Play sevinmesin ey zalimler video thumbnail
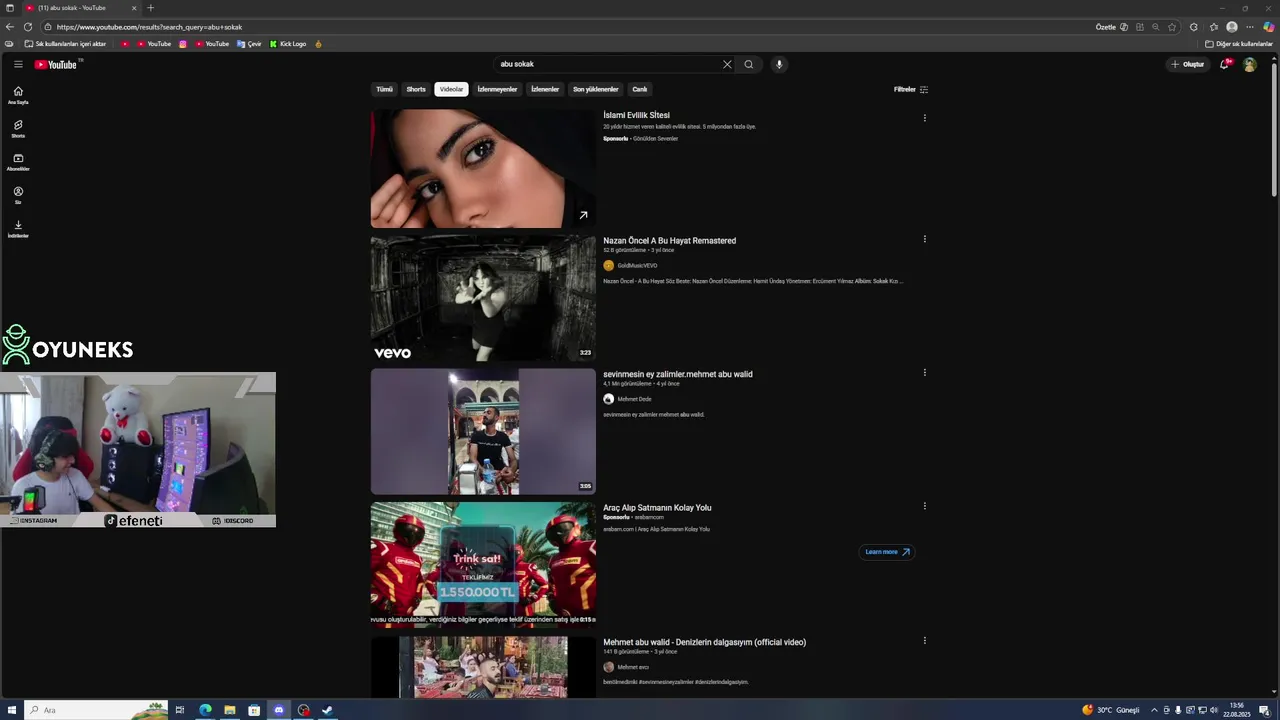 tap(483, 431)
